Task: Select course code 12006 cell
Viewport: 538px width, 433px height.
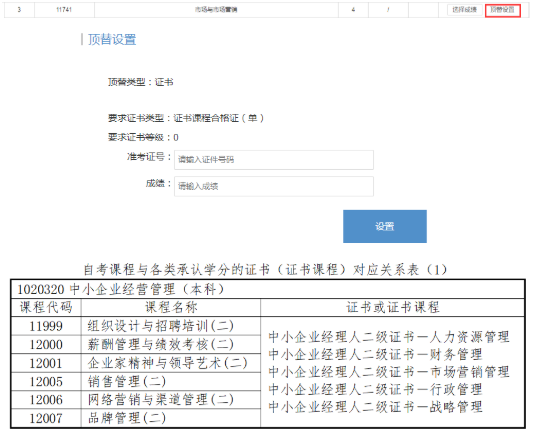Action: pos(46,400)
